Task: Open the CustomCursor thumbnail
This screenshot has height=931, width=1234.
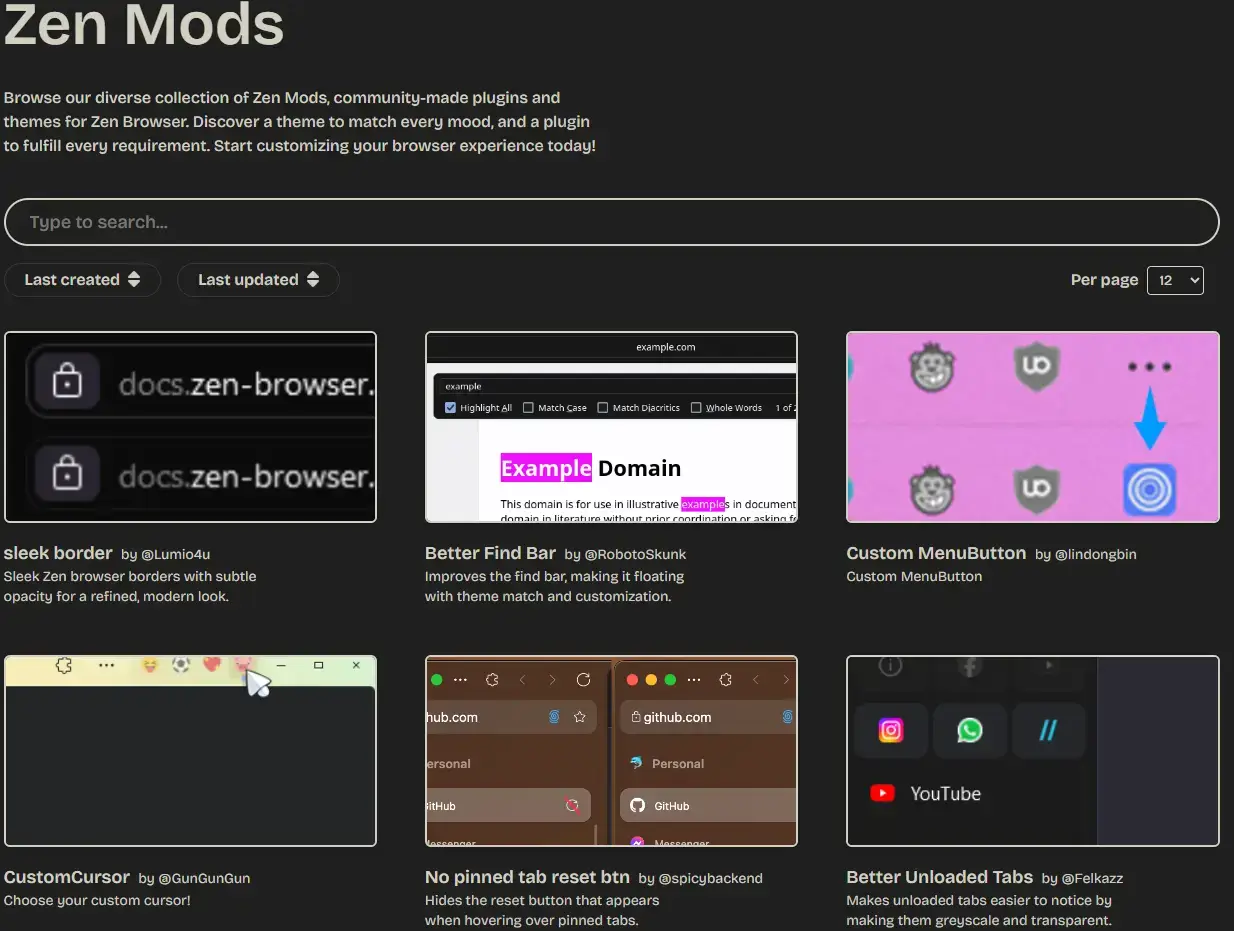Action: pyautogui.click(x=190, y=751)
